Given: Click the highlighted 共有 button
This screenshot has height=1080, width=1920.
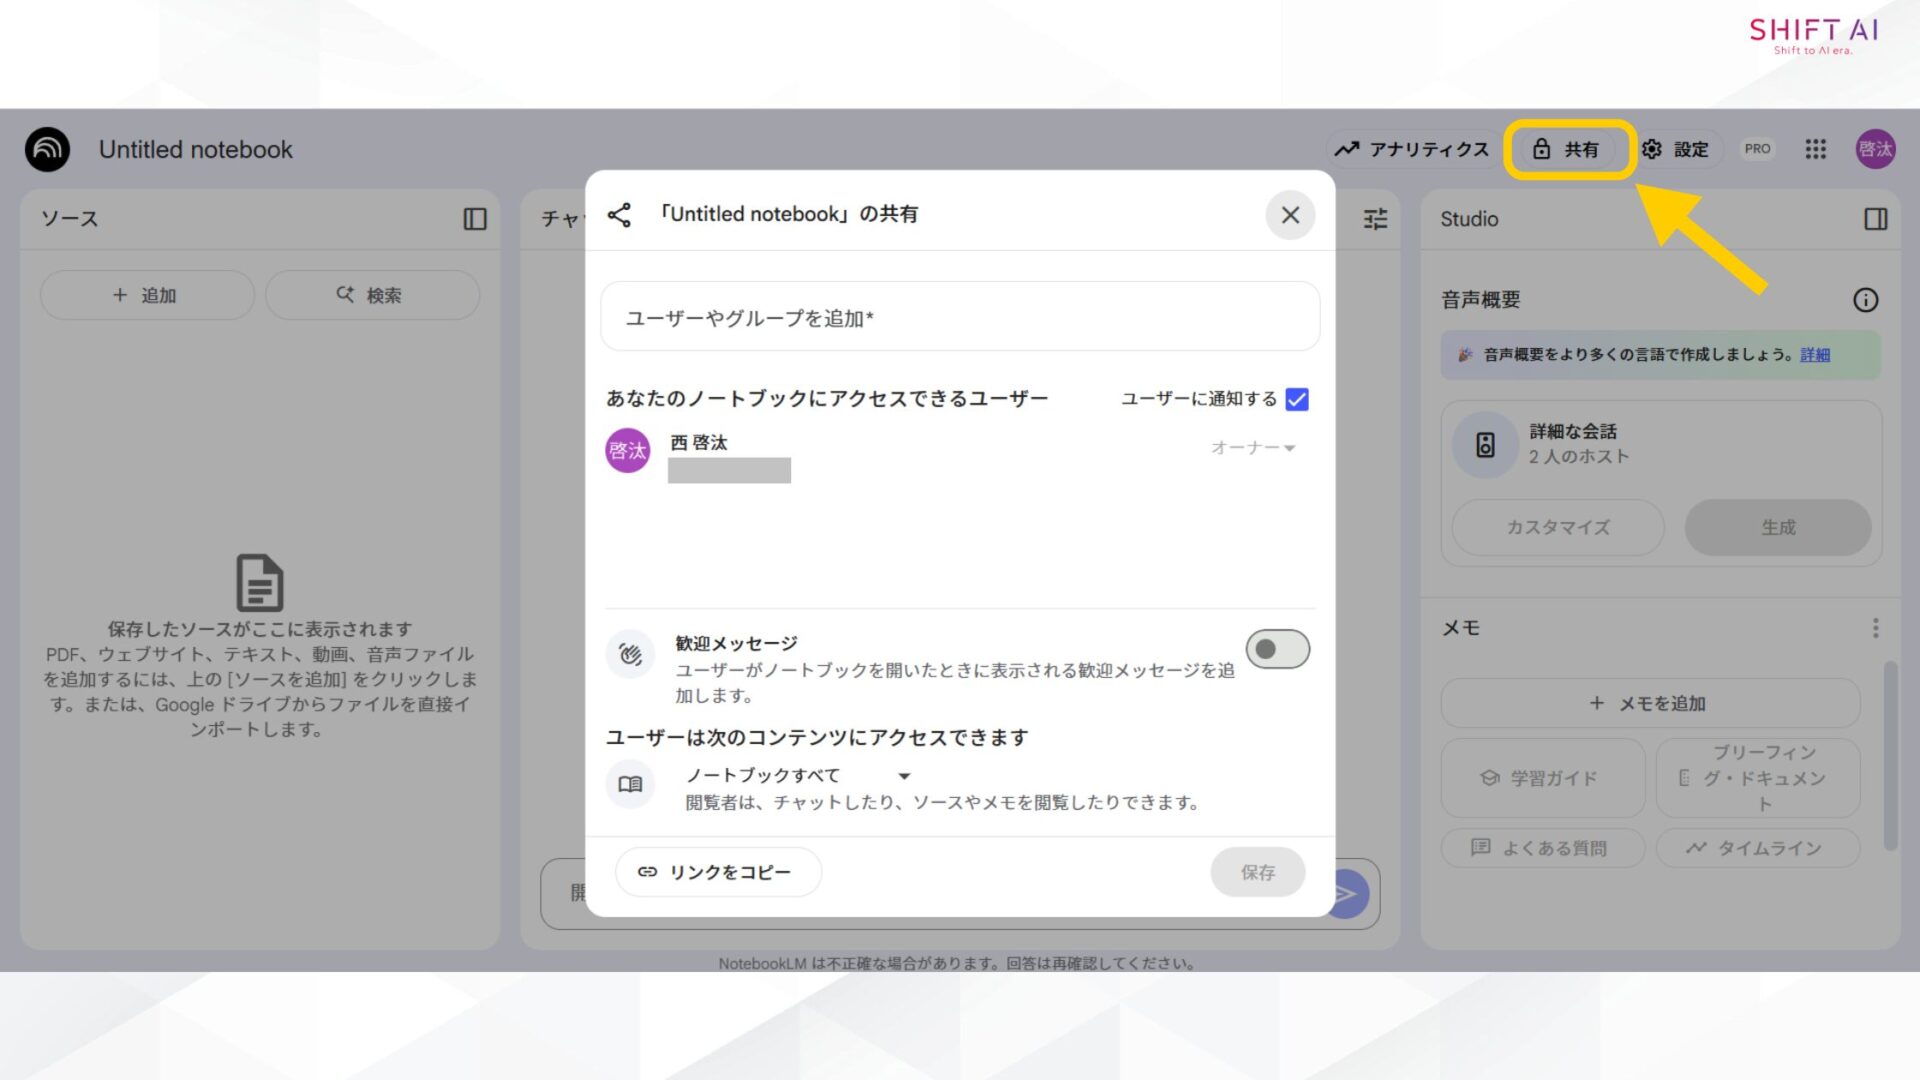Looking at the screenshot, I should (x=1570, y=149).
